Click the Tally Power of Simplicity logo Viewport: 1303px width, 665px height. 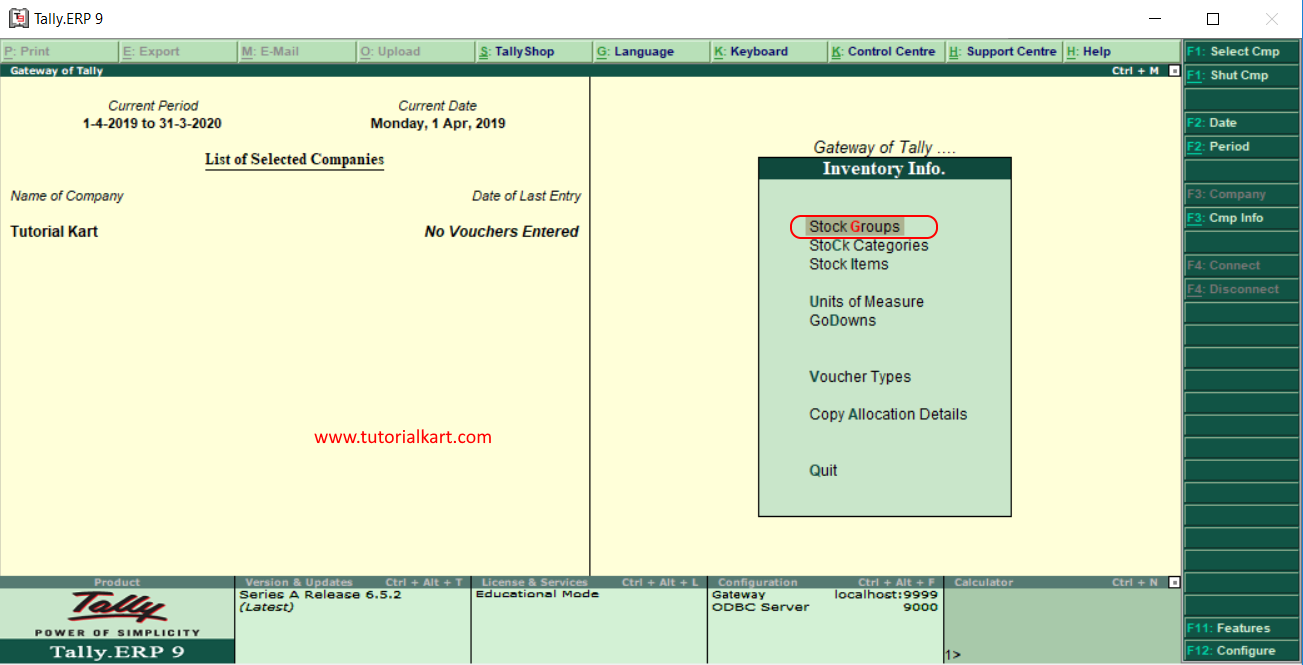click(x=117, y=613)
